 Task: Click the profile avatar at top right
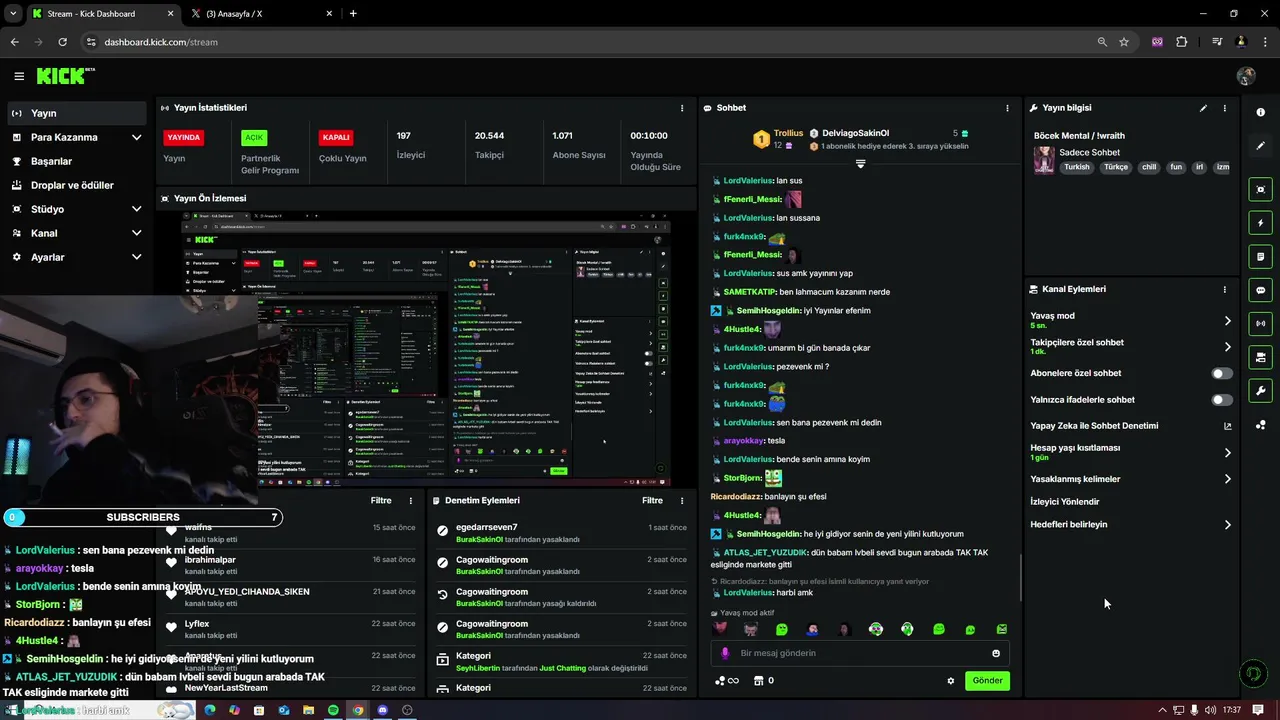1246,76
